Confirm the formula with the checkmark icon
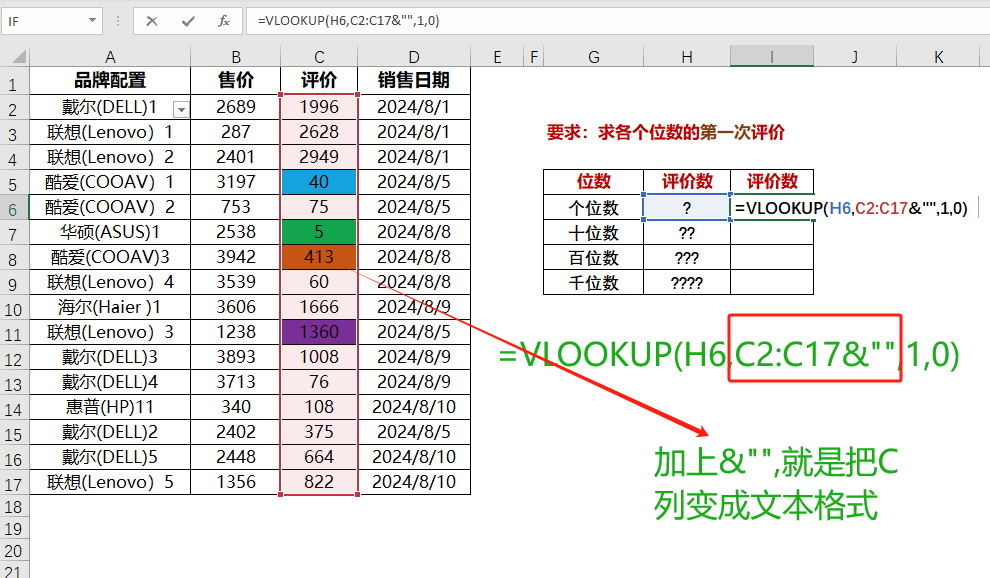The width and height of the screenshot is (990, 578). coord(188,21)
